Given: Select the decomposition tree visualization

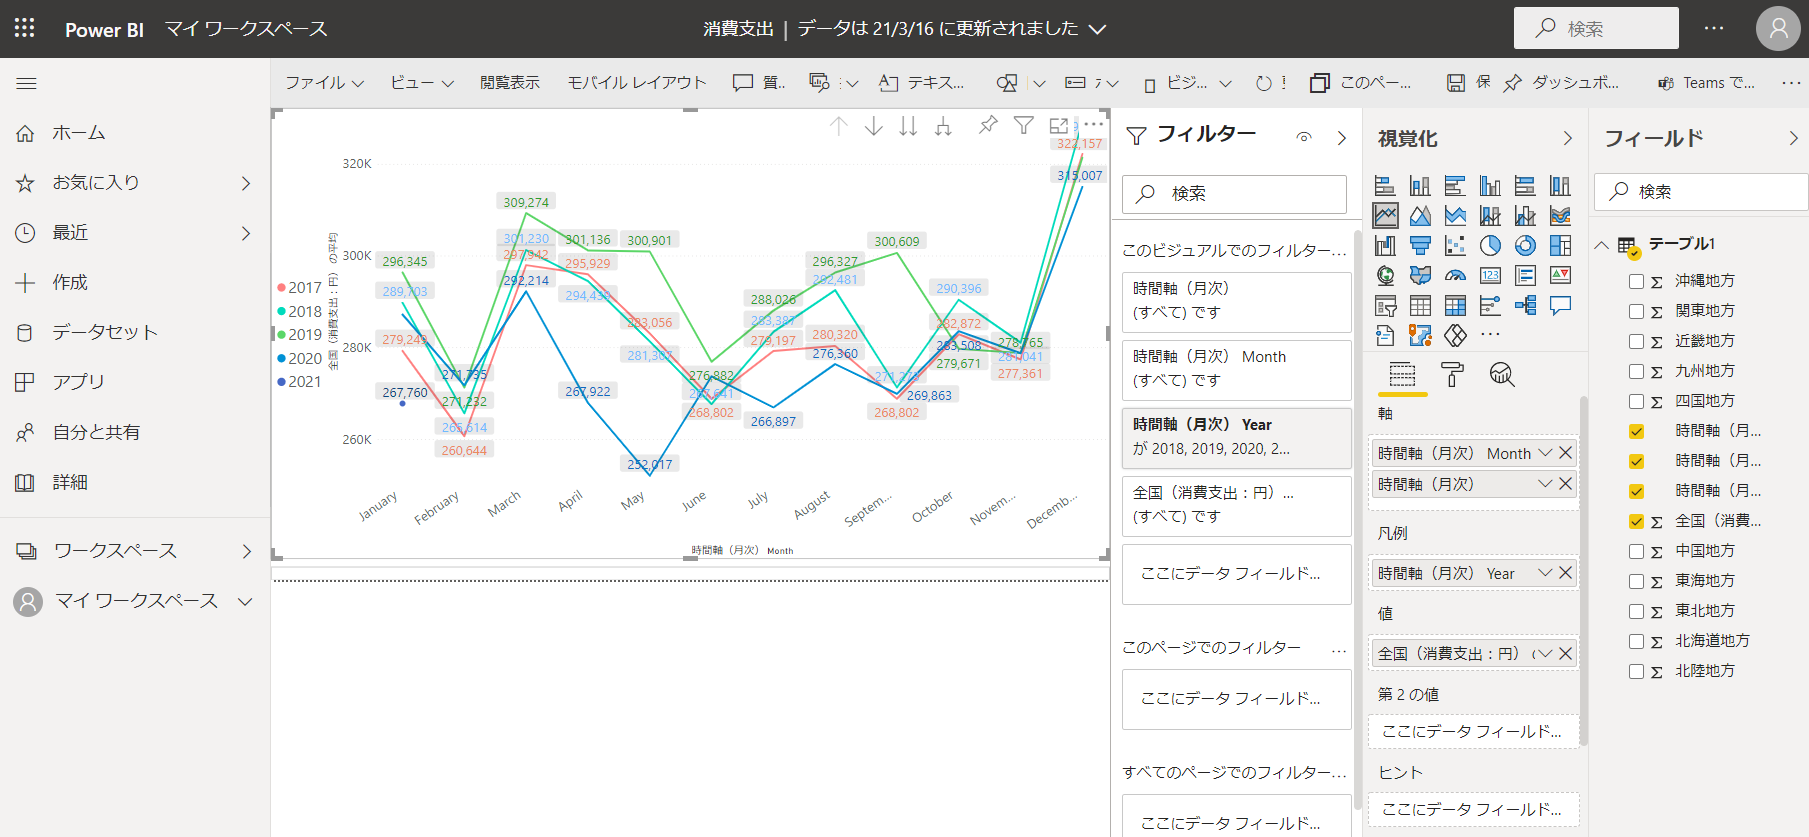Looking at the screenshot, I should pyautogui.click(x=1525, y=306).
